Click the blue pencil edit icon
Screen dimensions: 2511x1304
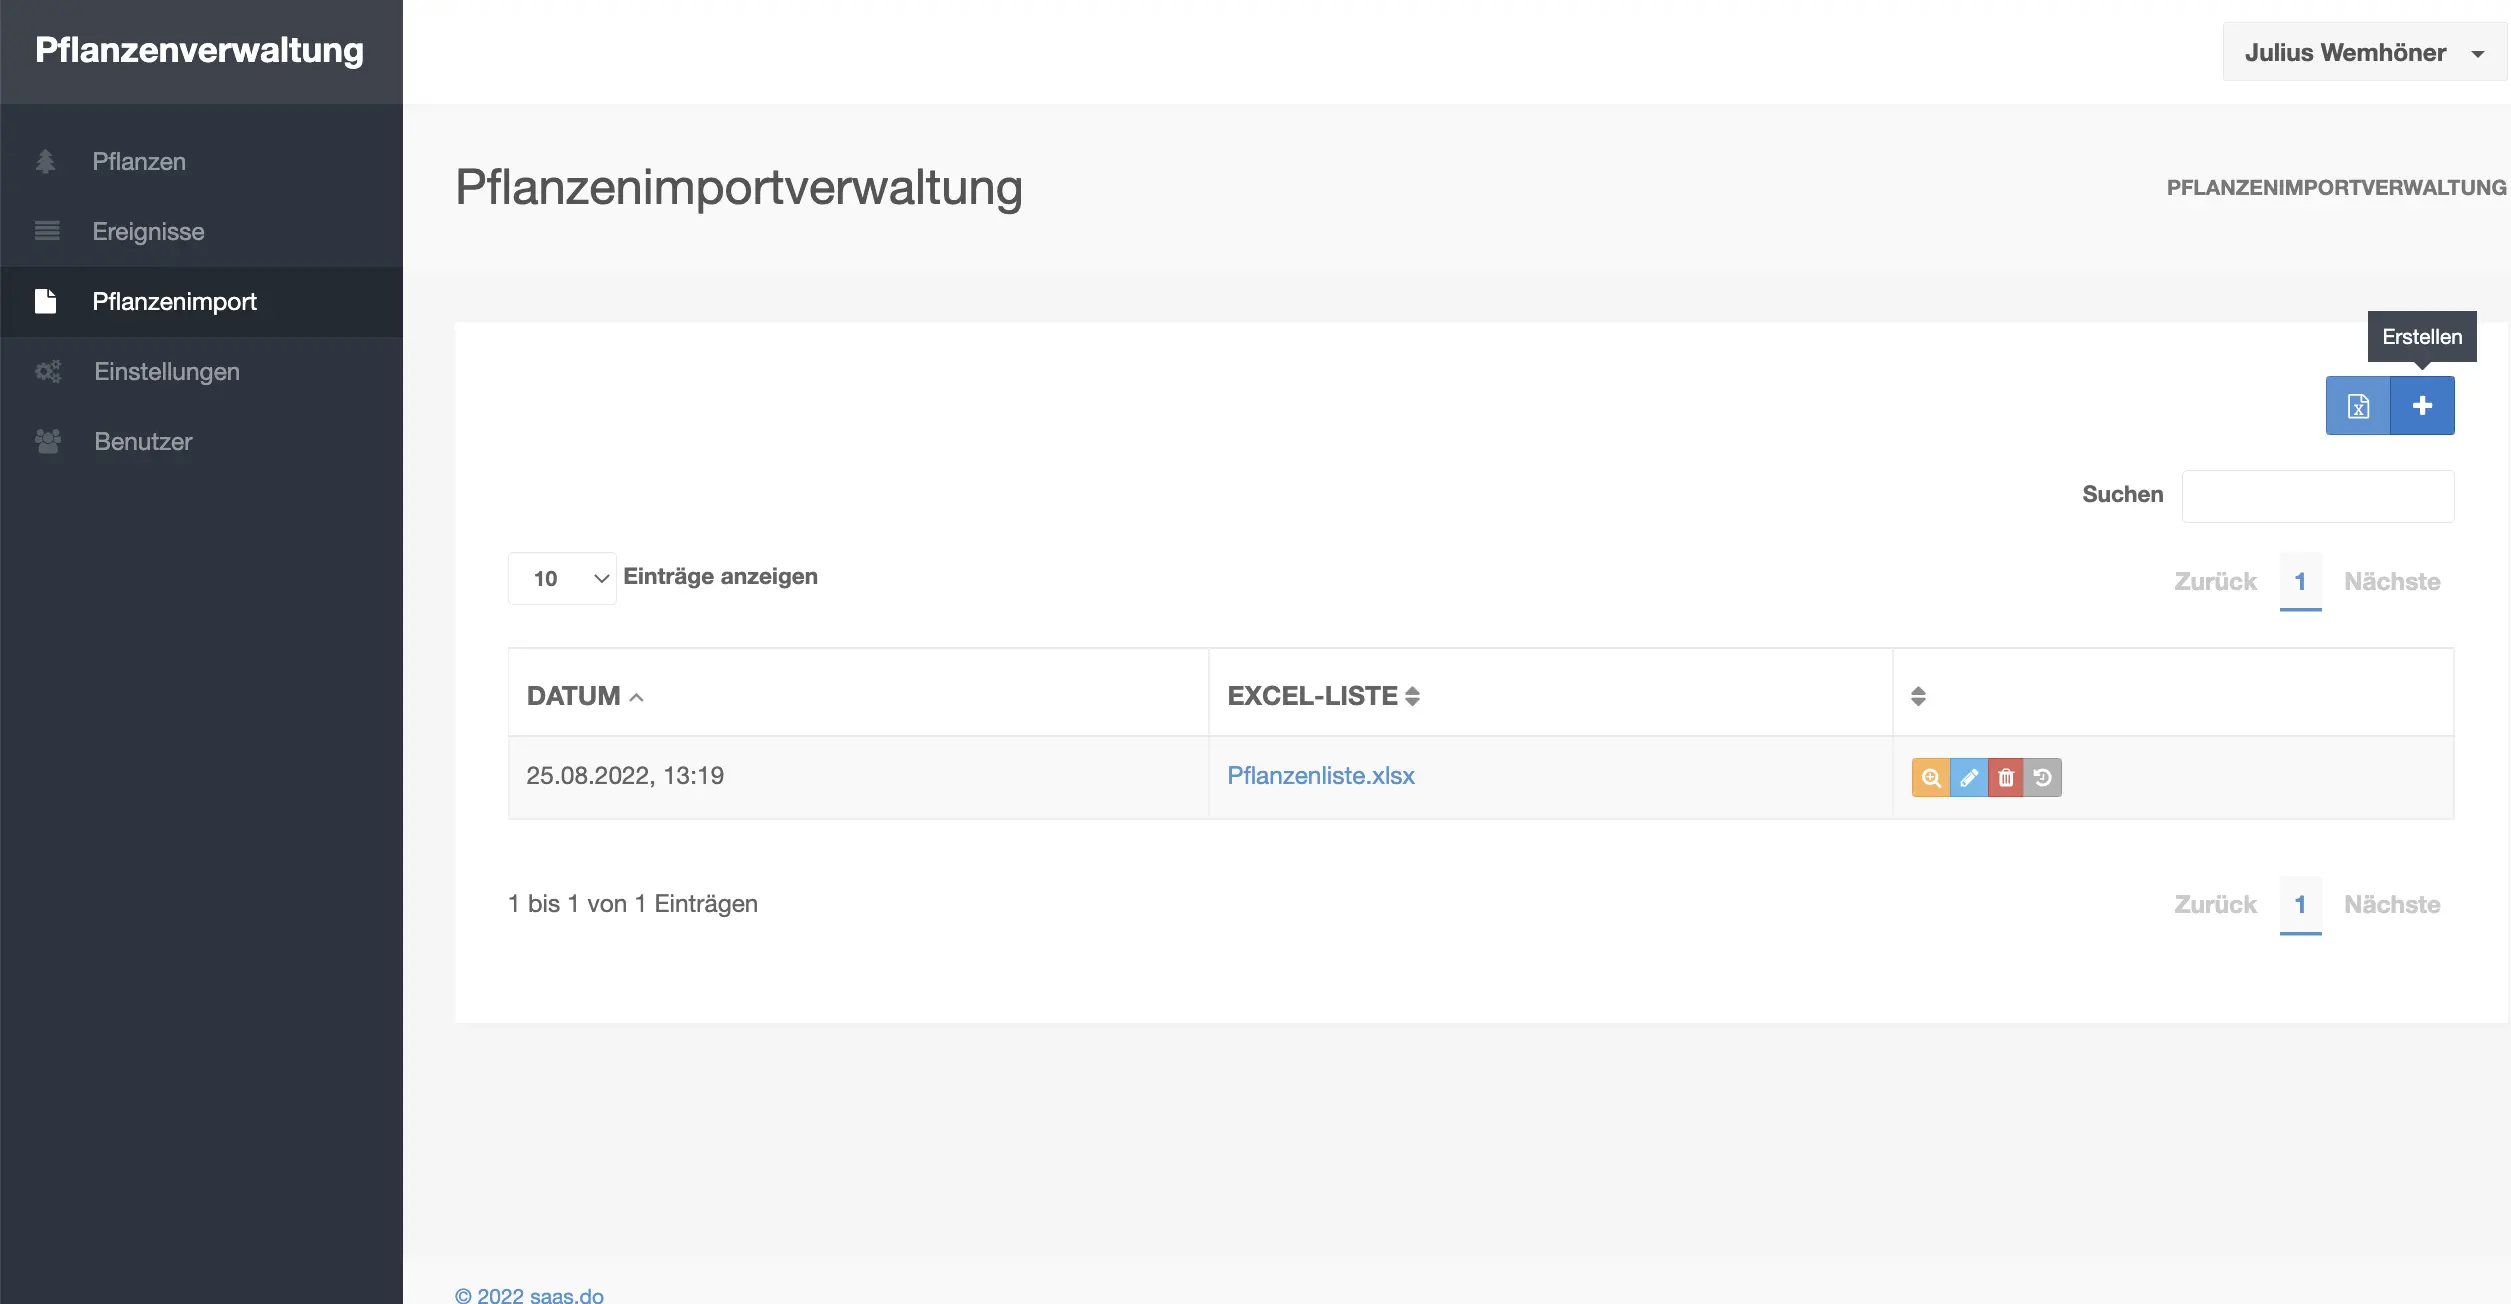pos(1968,778)
